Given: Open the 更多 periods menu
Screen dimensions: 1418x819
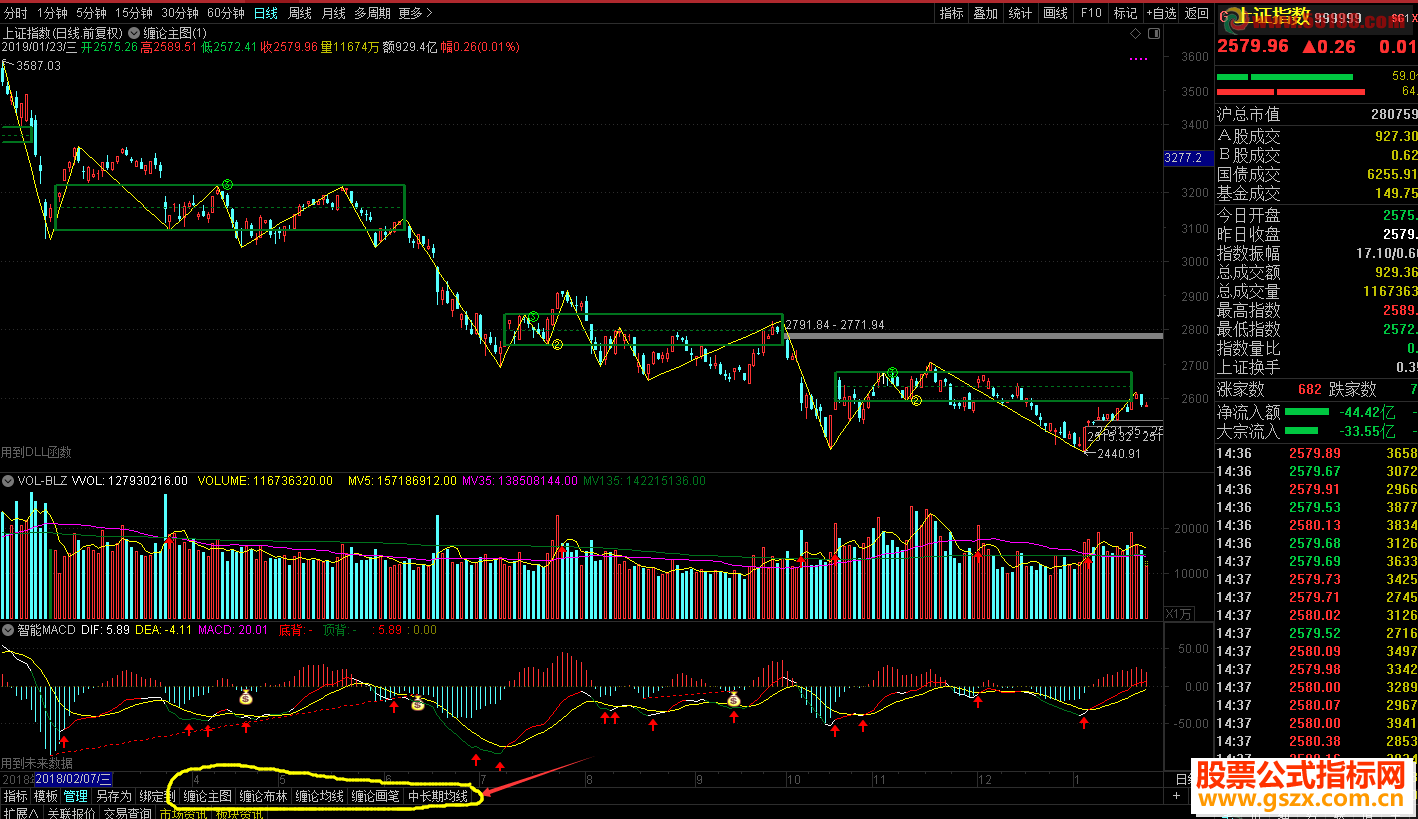Looking at the screenshot, I should coord(415,13).
